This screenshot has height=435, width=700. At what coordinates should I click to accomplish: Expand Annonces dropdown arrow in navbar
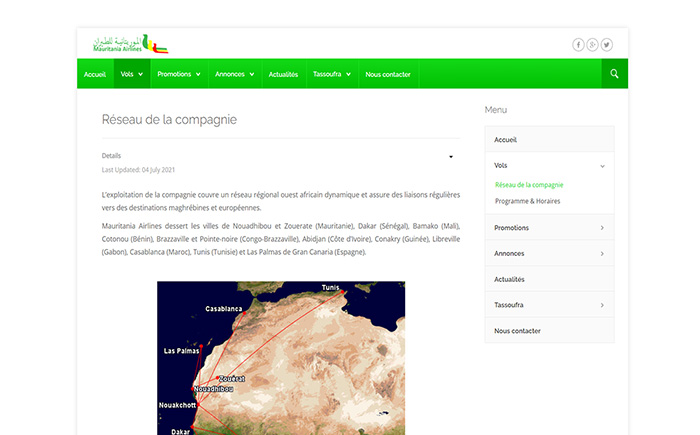pyautogui.click(x=252, y=75)
